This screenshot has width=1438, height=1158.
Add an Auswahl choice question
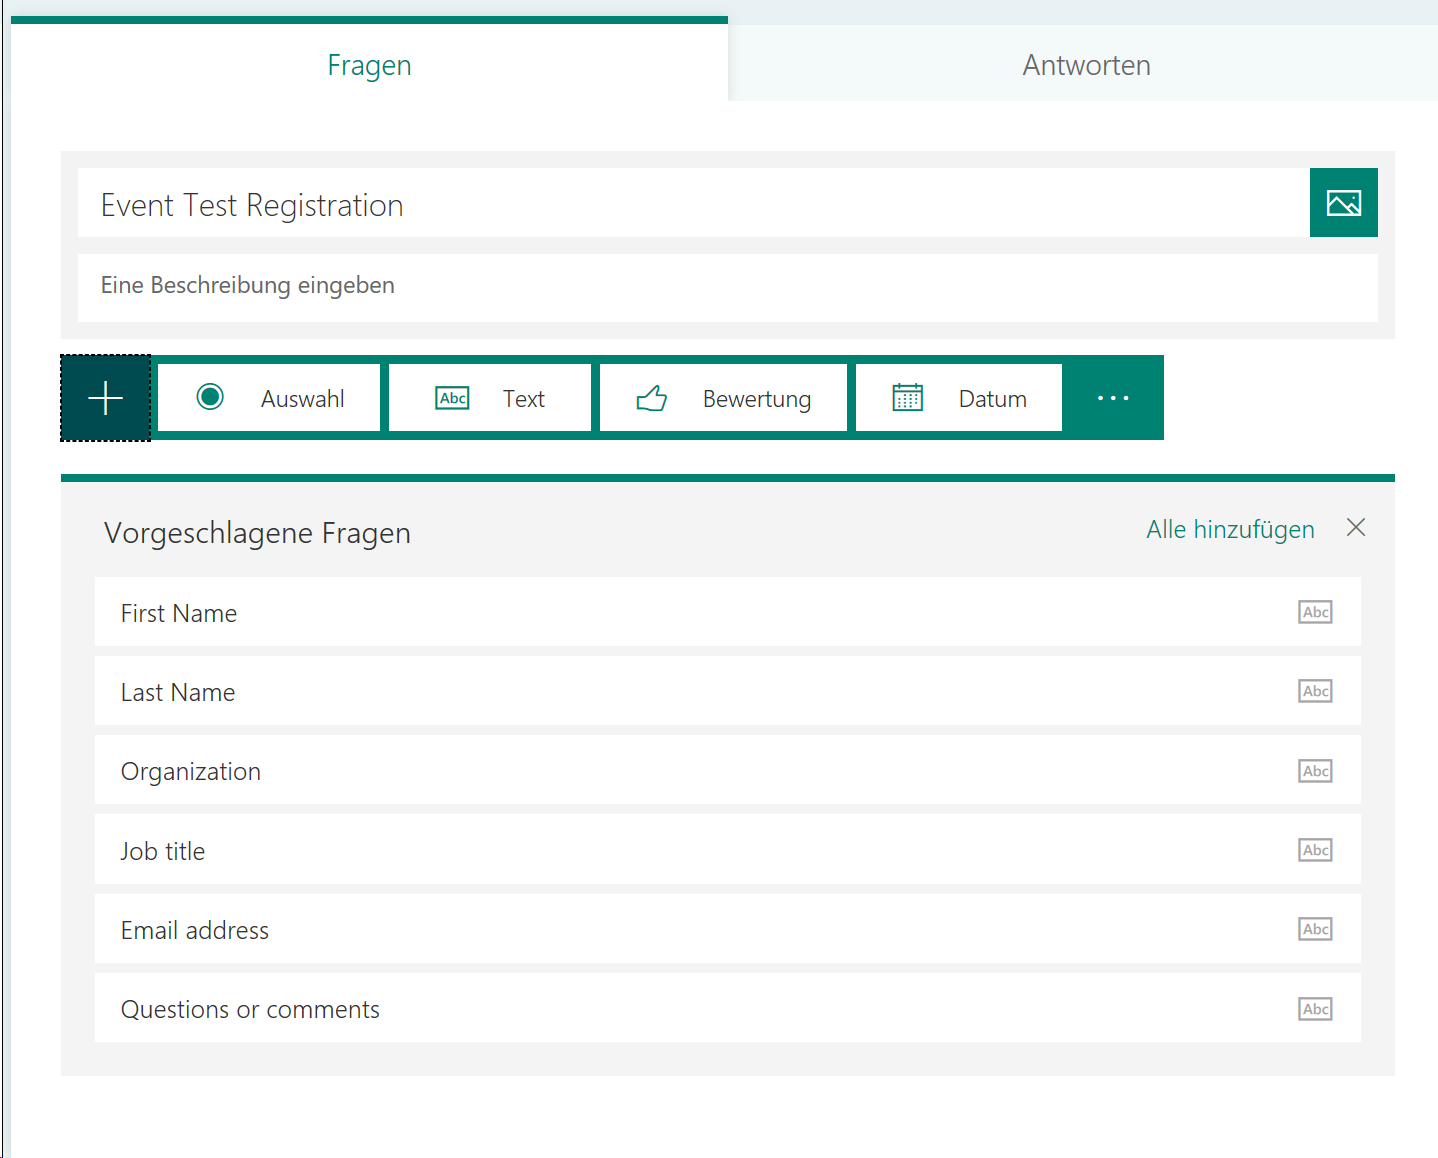click(x=269, y=398)
